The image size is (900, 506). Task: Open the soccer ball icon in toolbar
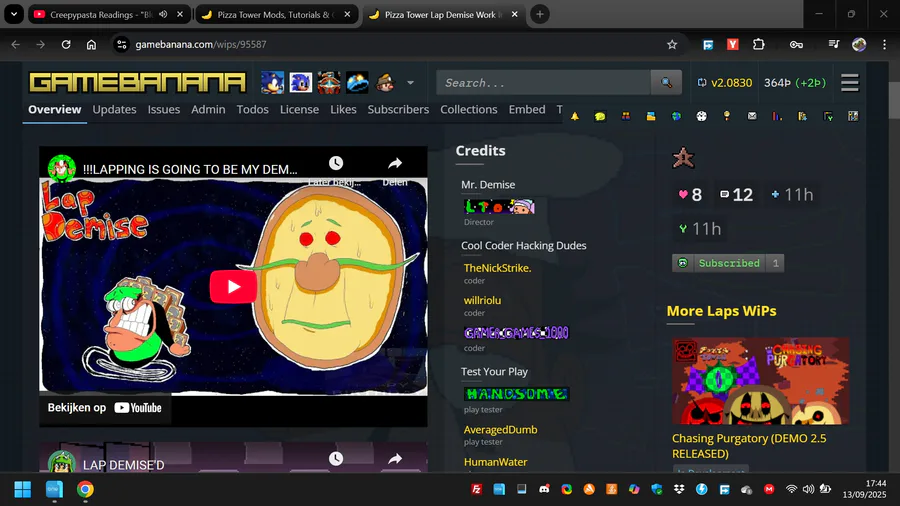click(x=701, y=116)
